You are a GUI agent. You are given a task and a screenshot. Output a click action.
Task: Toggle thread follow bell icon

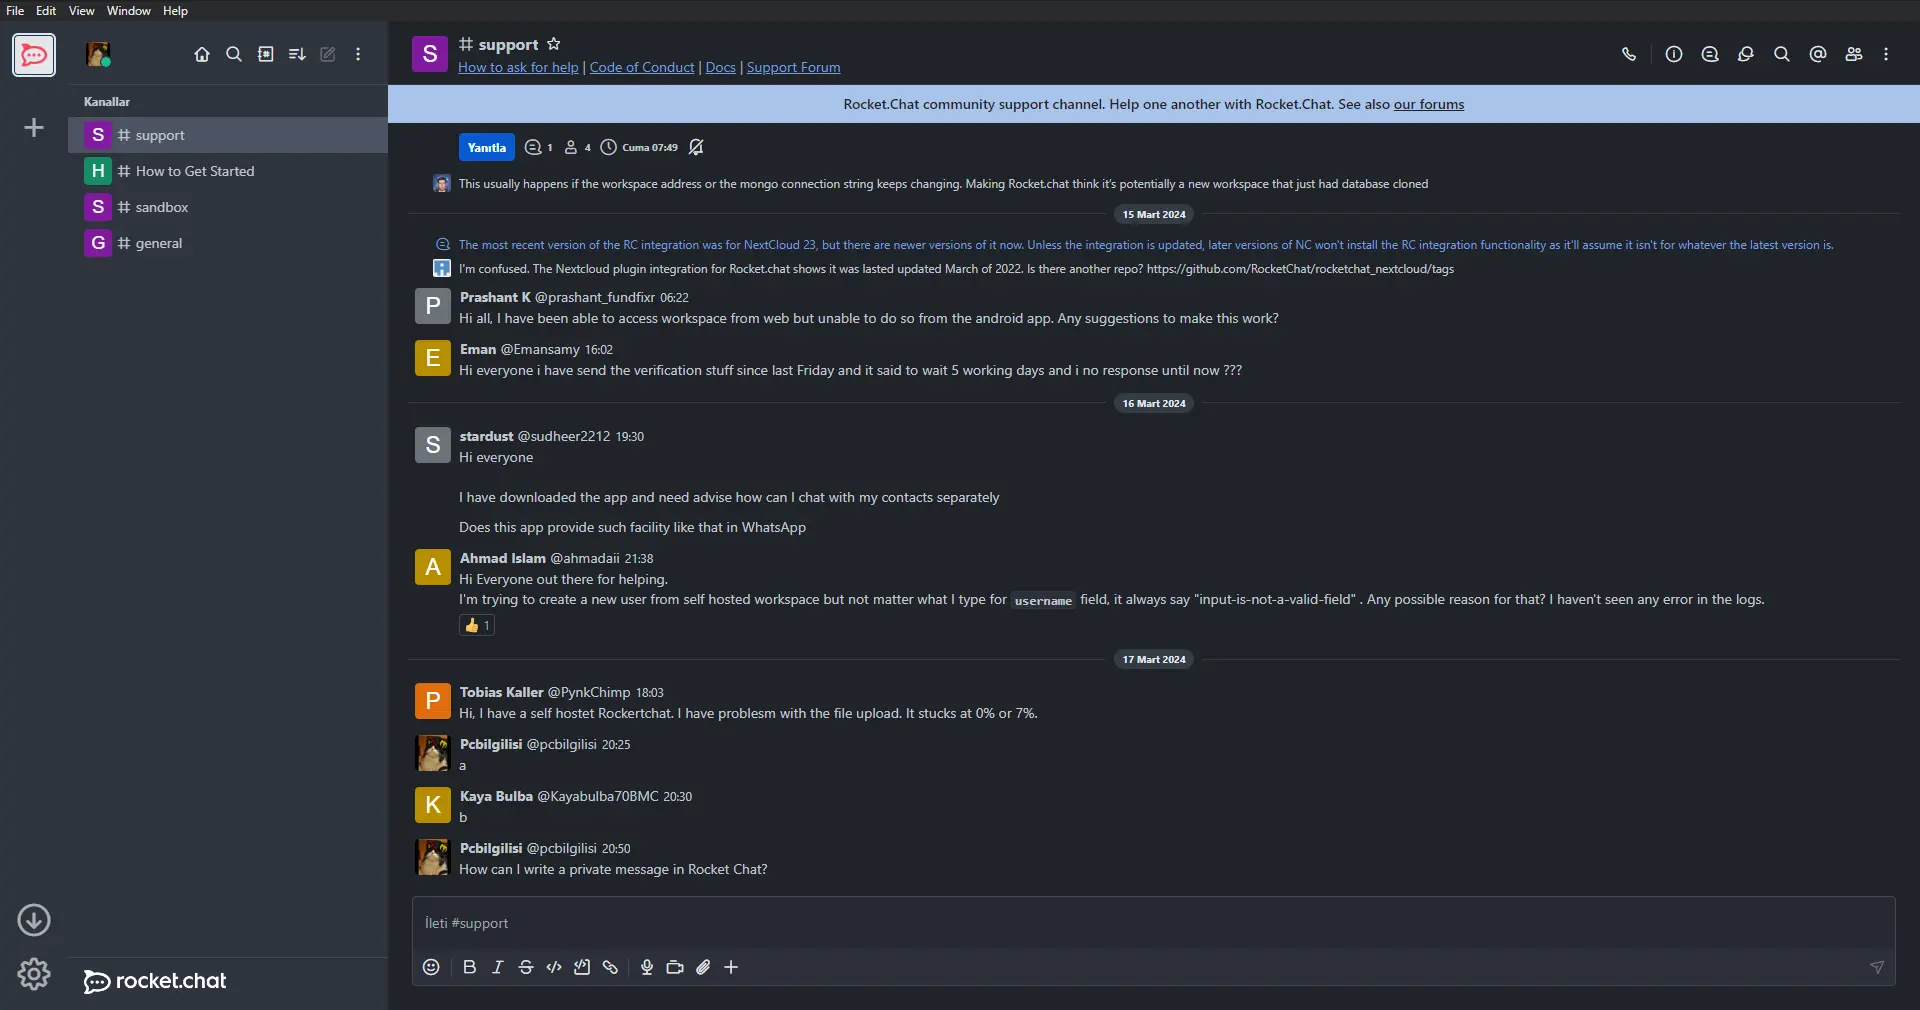(x=697, y=147)
